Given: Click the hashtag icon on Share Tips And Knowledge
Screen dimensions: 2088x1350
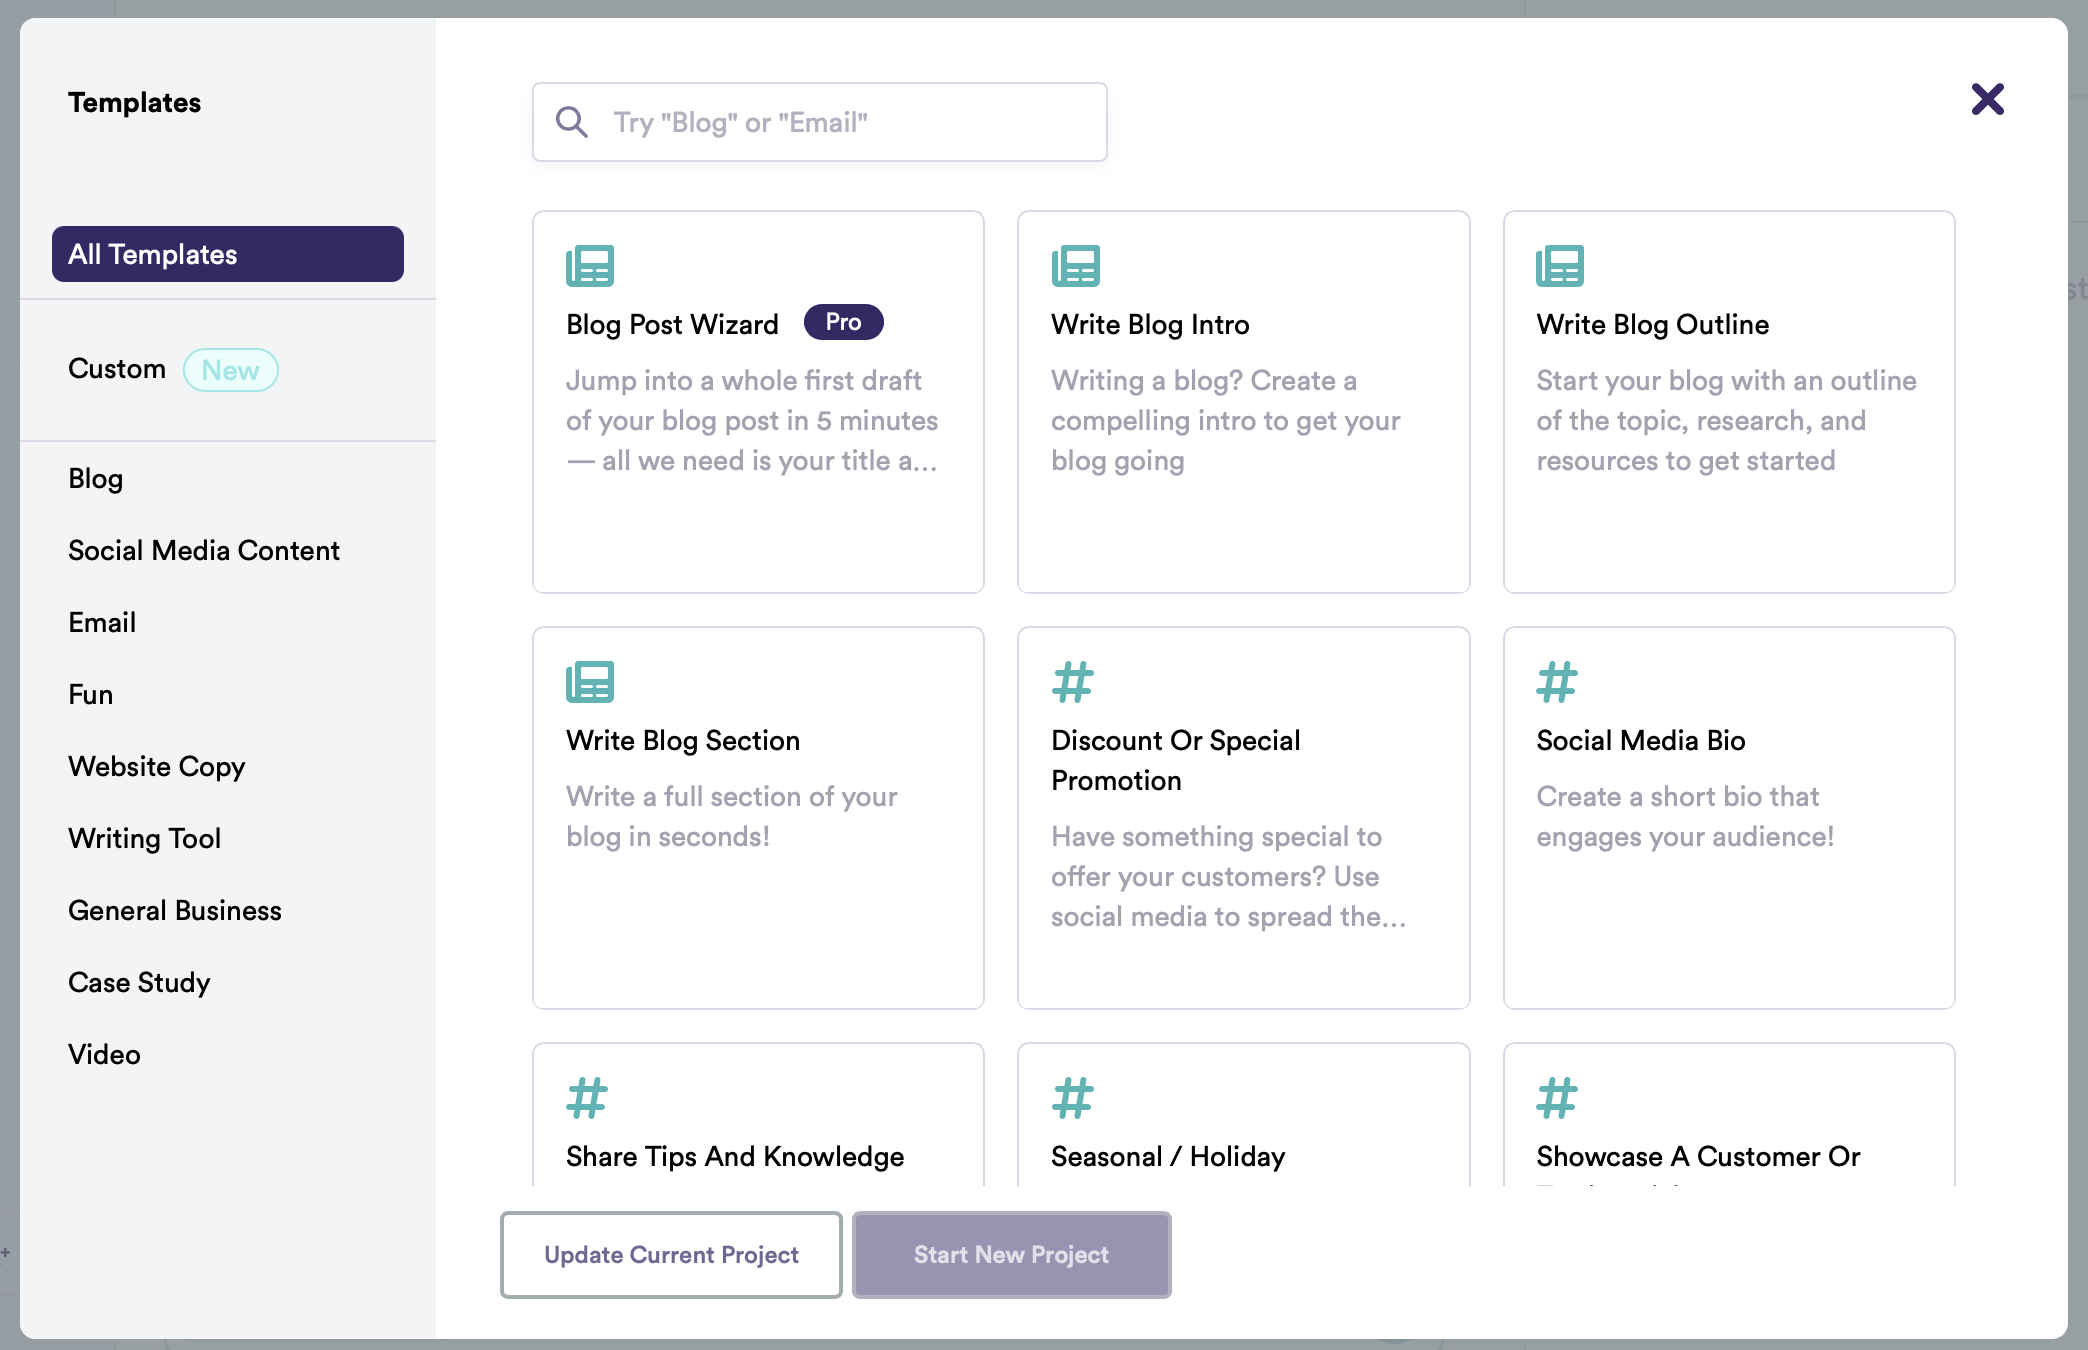Looking at the screenshot, I should (585, 1098).
